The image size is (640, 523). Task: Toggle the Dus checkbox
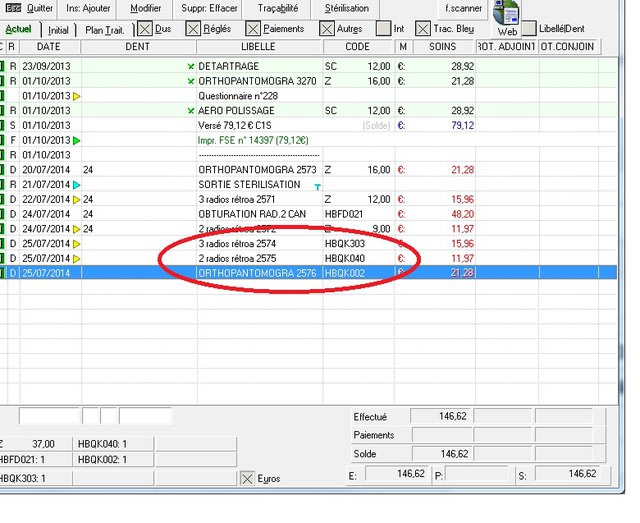(144, 29)
